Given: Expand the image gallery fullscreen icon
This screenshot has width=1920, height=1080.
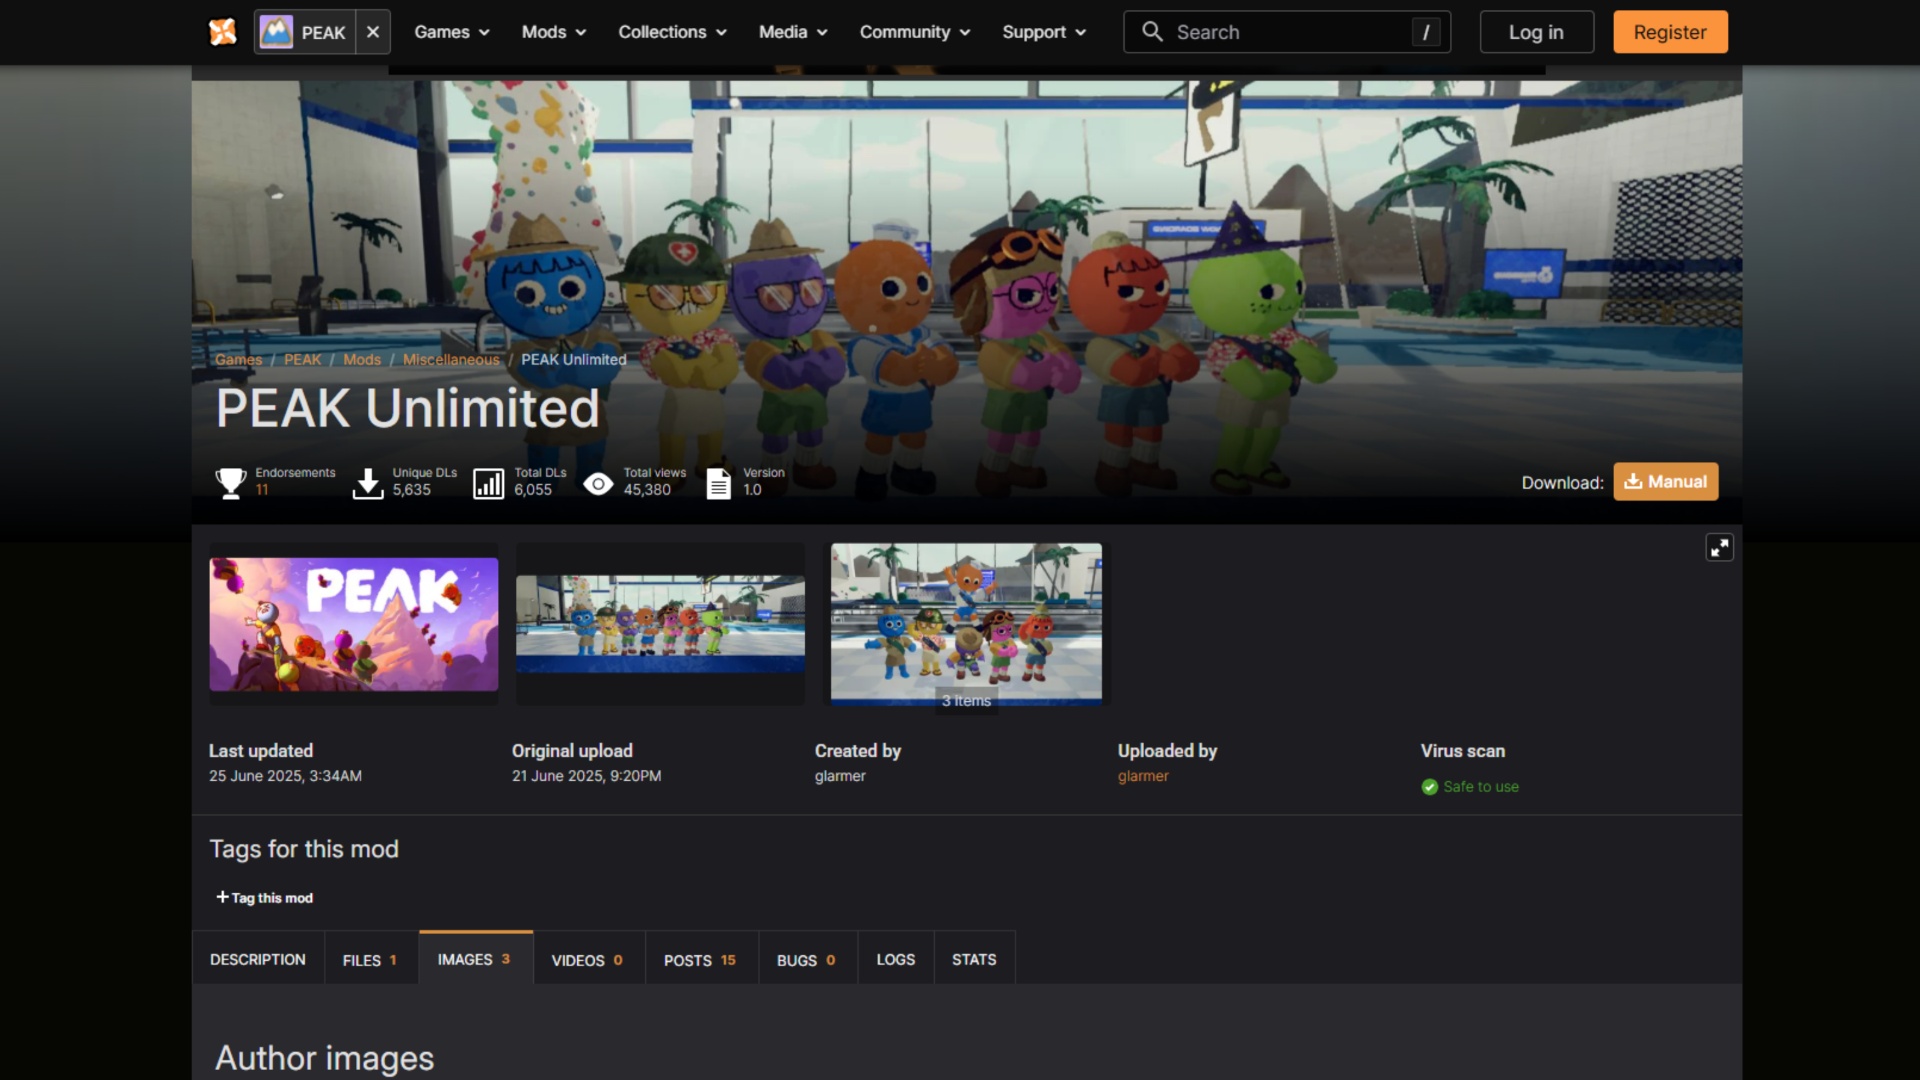Looking at the screenshot, I should coord(1719,548).
